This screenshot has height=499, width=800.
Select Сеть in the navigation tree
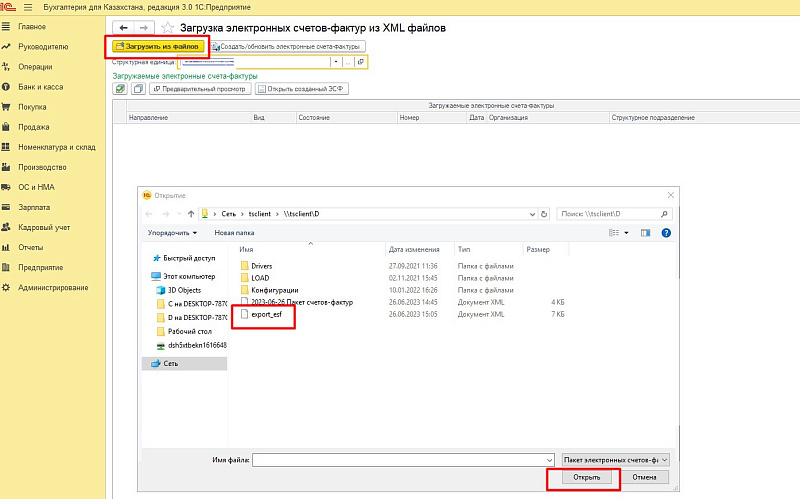point(172,363)
